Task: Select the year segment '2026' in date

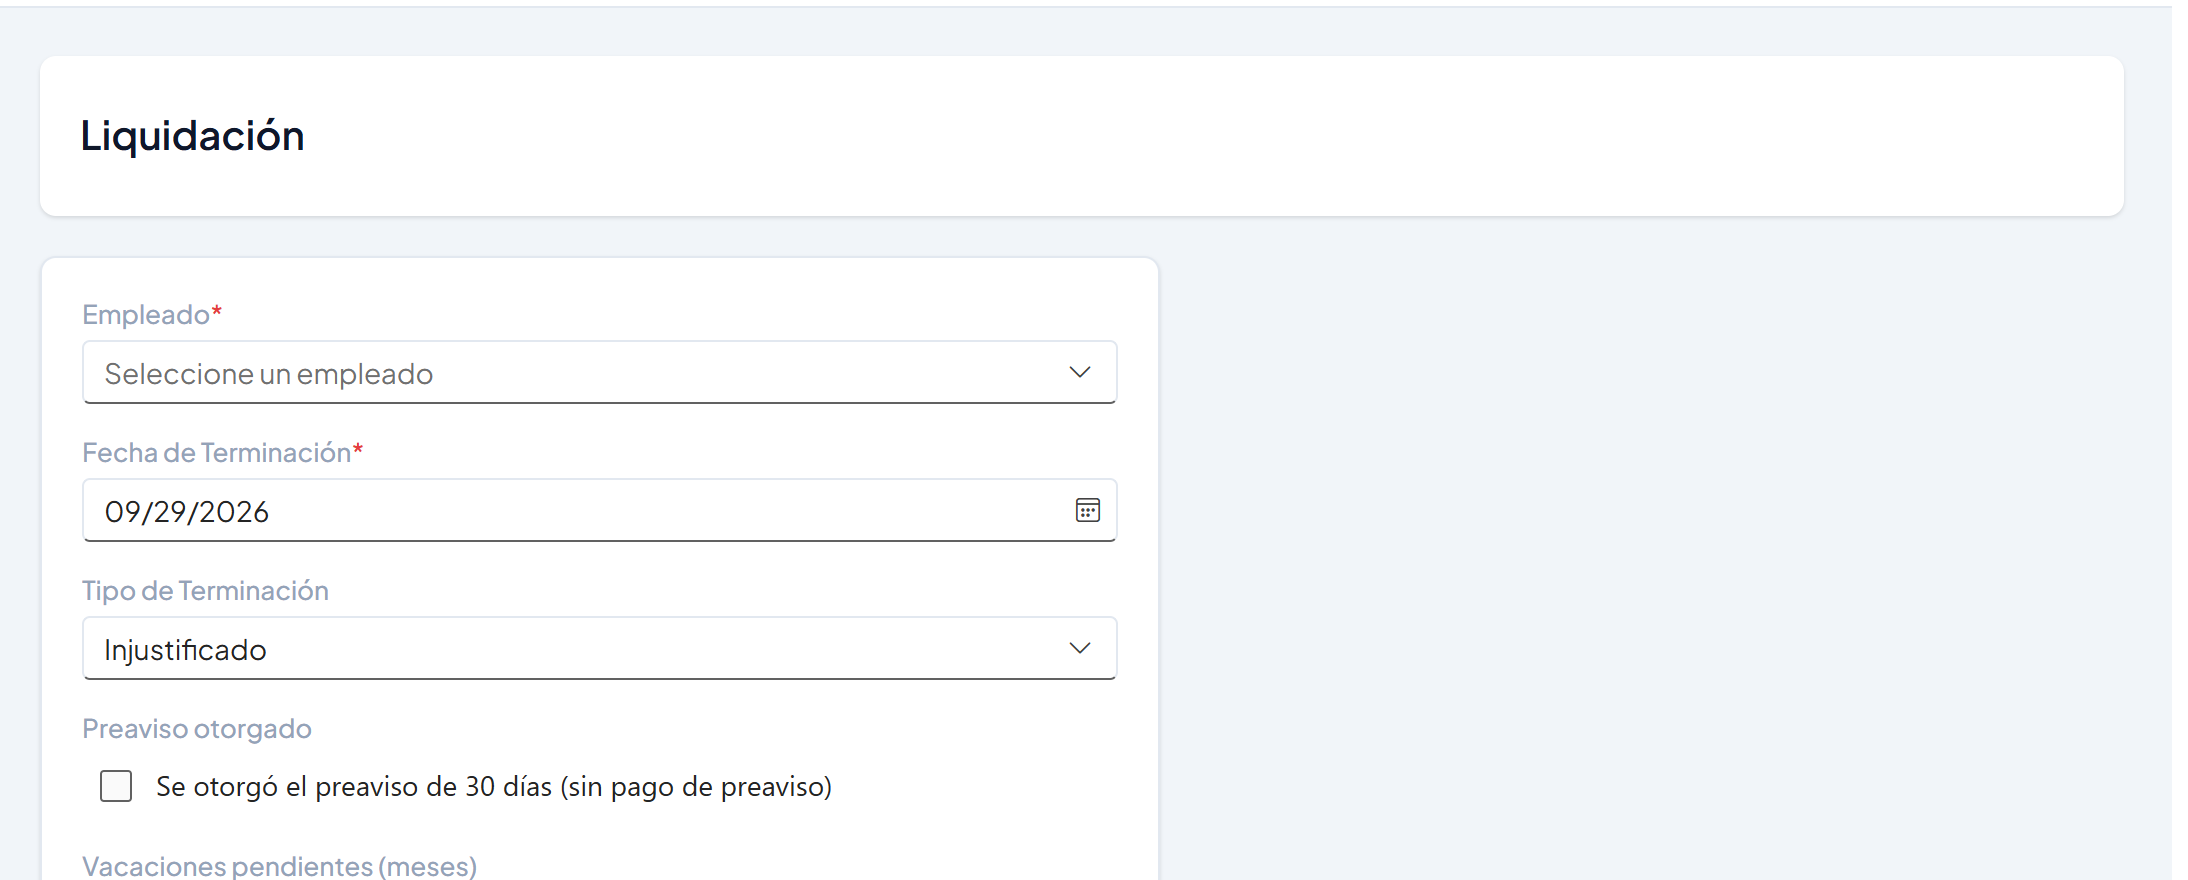Action: click(234, 512)
